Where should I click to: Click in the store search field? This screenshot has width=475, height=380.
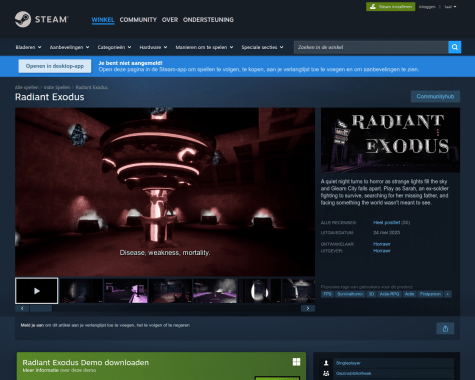click(371, 47)
